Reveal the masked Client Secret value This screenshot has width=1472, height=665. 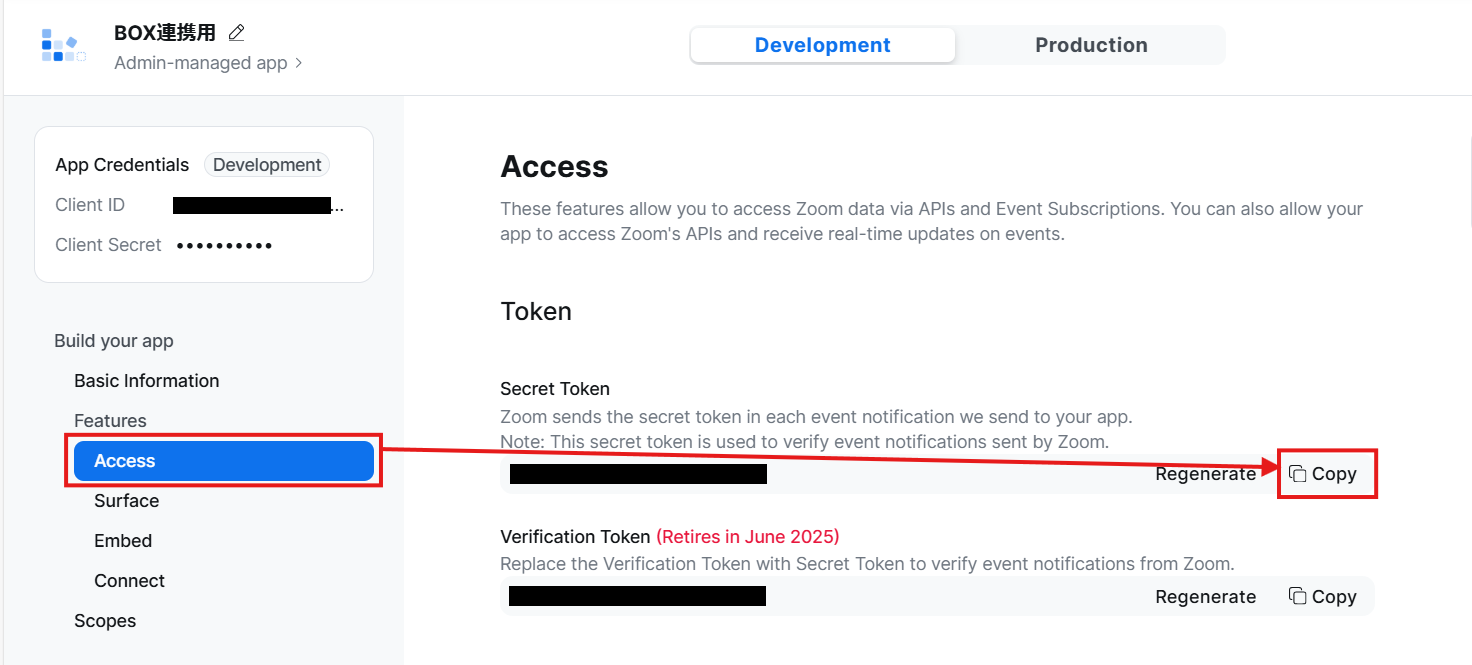tap(224, 245)
